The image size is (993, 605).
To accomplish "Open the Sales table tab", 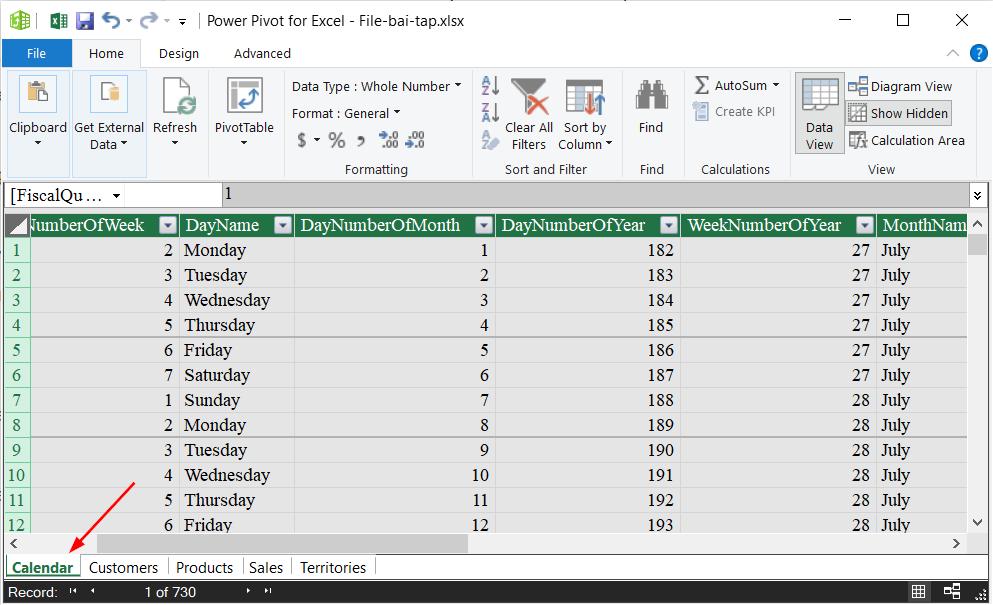I will pyautogui.click(x=265, y=567).
